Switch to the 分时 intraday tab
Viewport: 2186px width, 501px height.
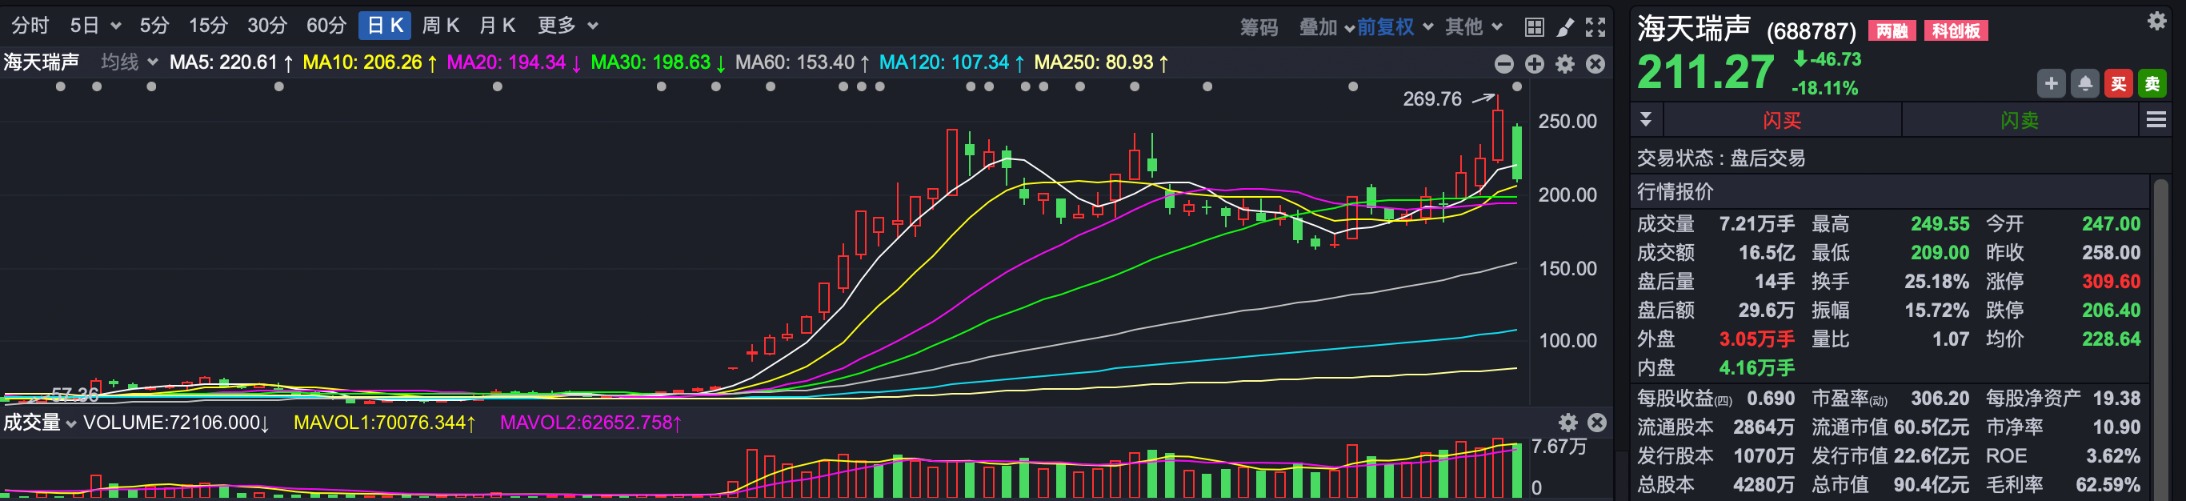pyautogui.click(x=30, y=25)
